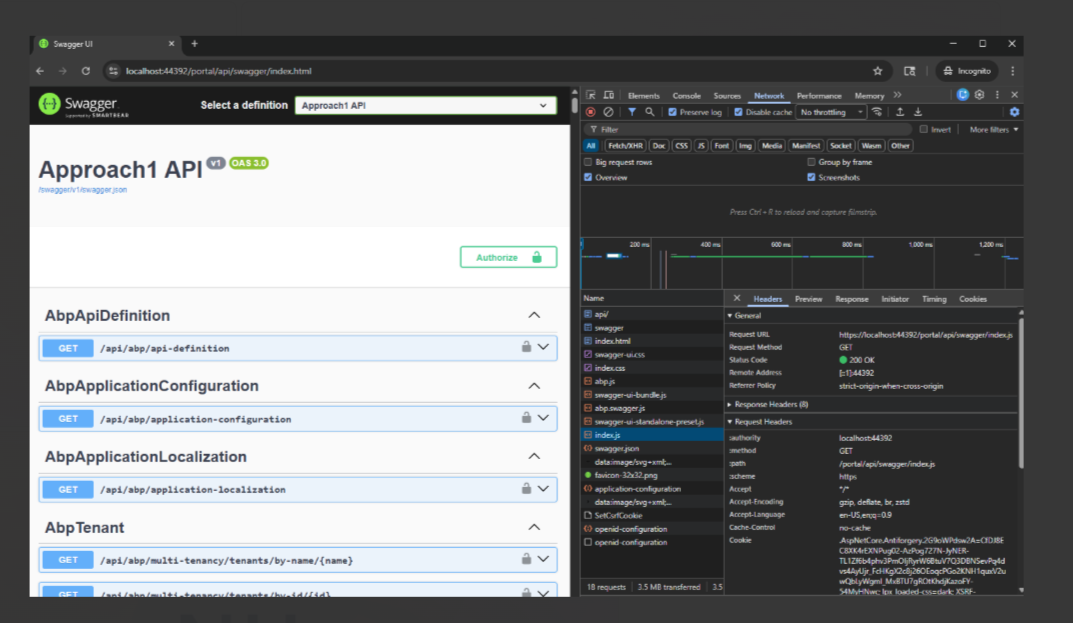Viewport: 1073px width, 623px height.
Task: Click the inspect element picker icon
Action: (591, 95)
